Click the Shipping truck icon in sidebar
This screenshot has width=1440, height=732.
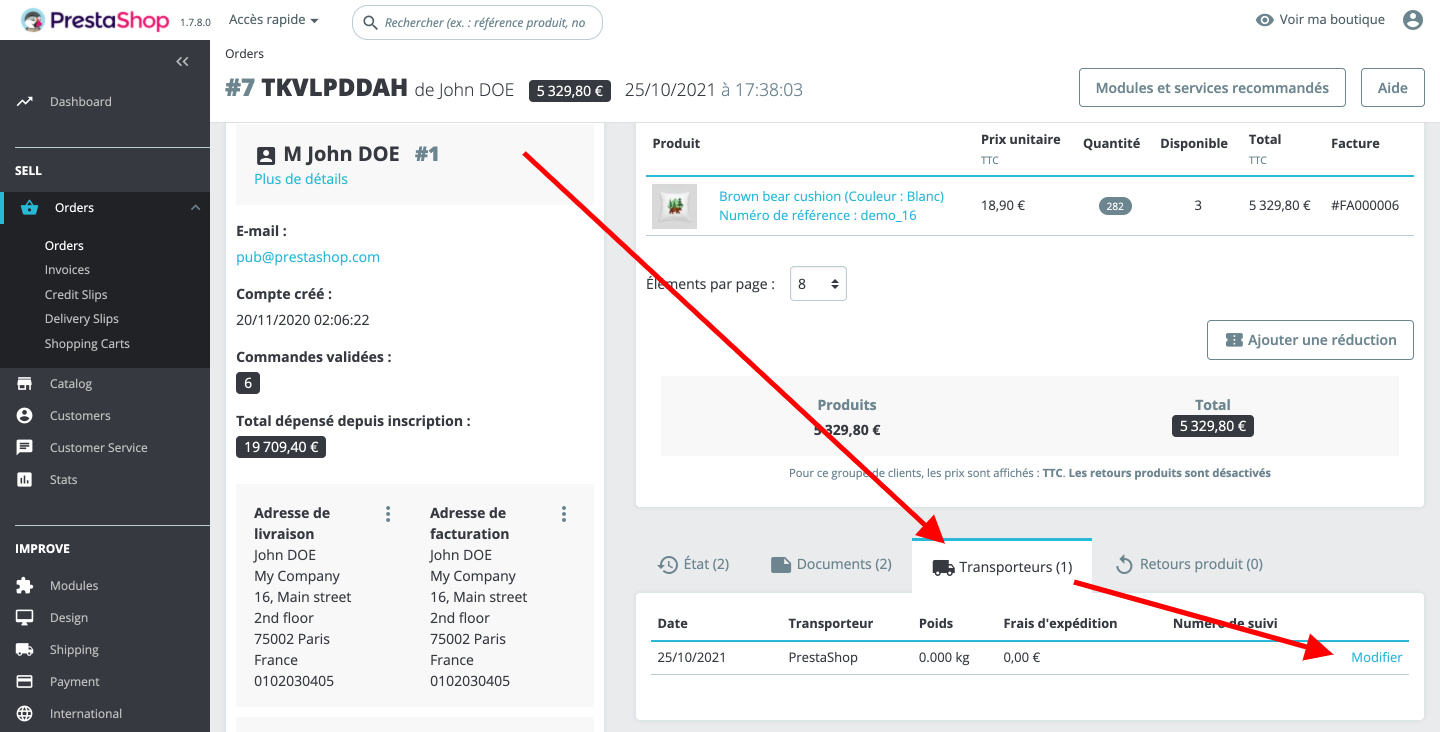pyautogui.click(x=25, y=650)
